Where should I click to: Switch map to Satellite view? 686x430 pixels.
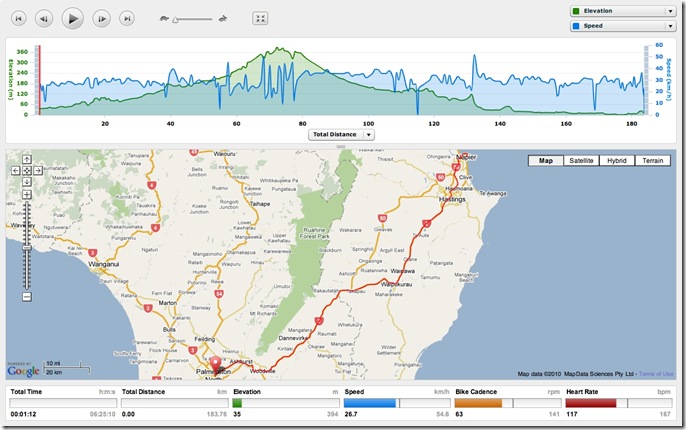coord(580,161)
